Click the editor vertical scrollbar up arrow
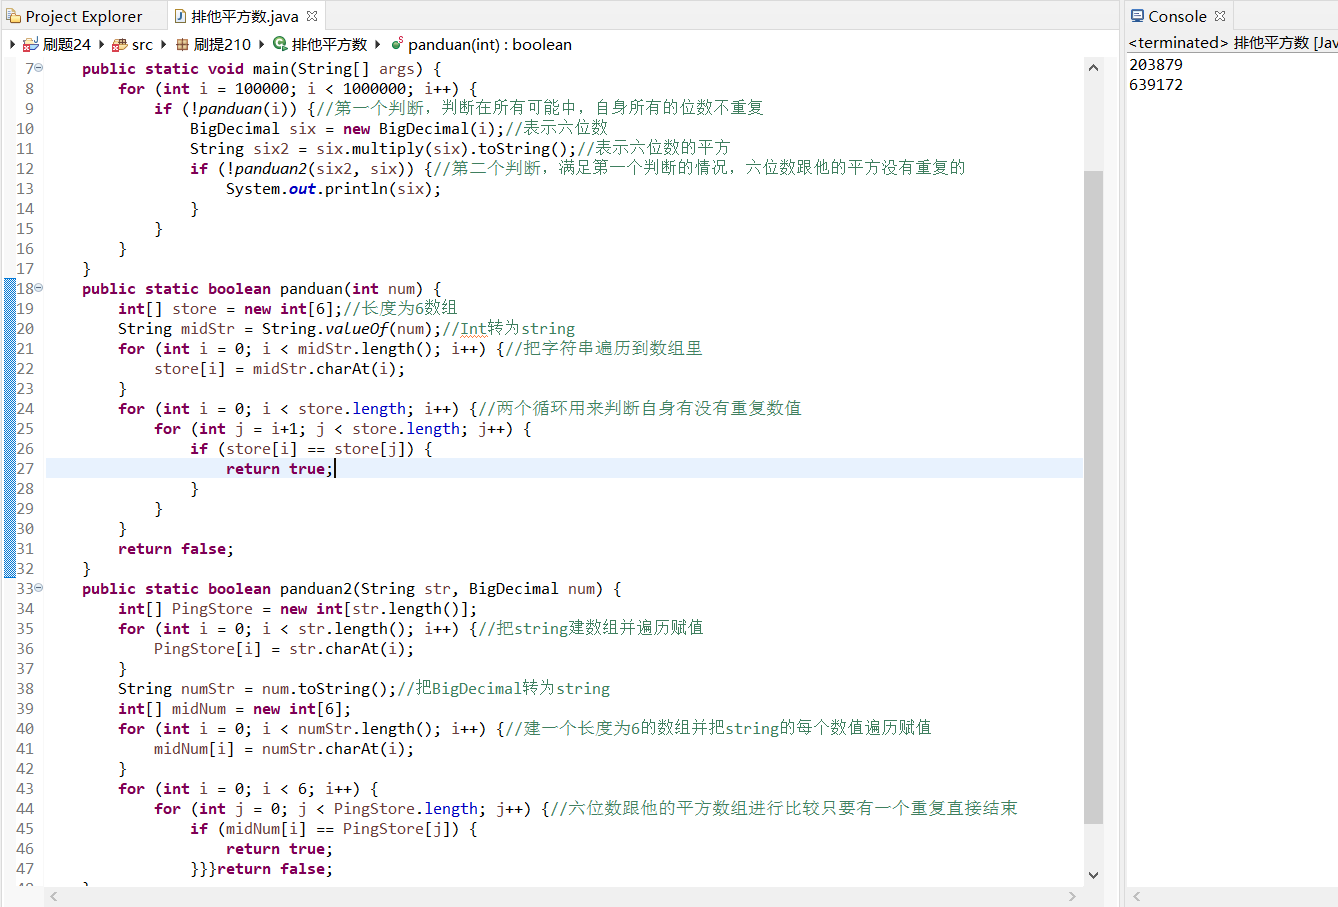Image resolution: width=1338 pixels, height=907 pixels. [1093, 68]
